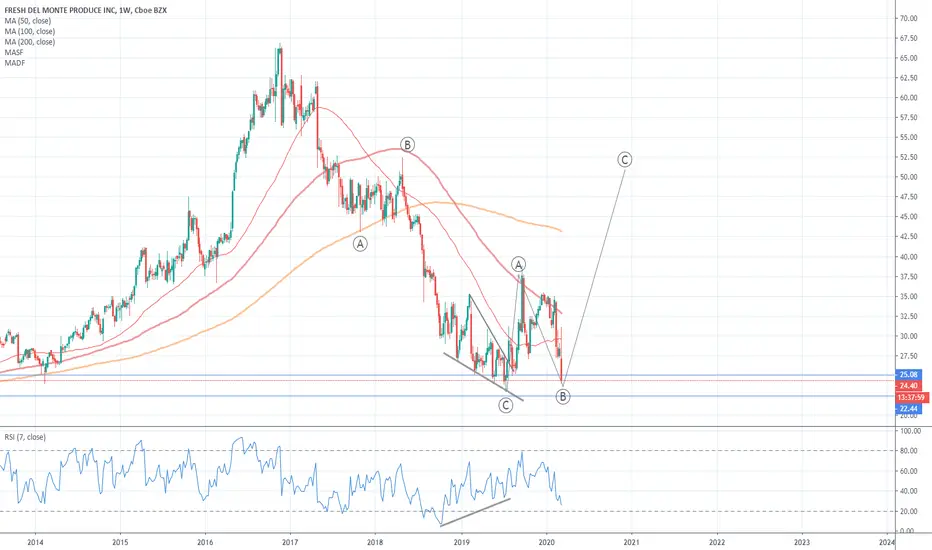Click the 35.00 price axis label

[908, 297]
